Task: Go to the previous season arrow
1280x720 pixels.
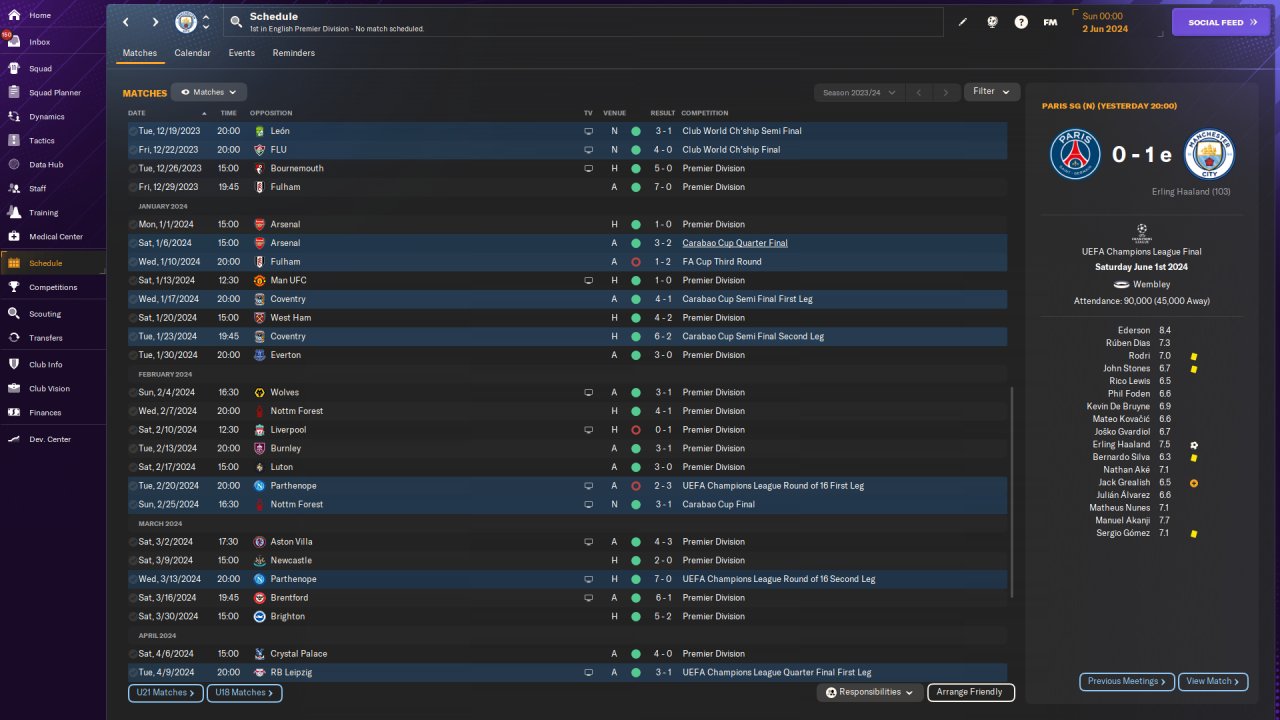Action: click(919, 92)
